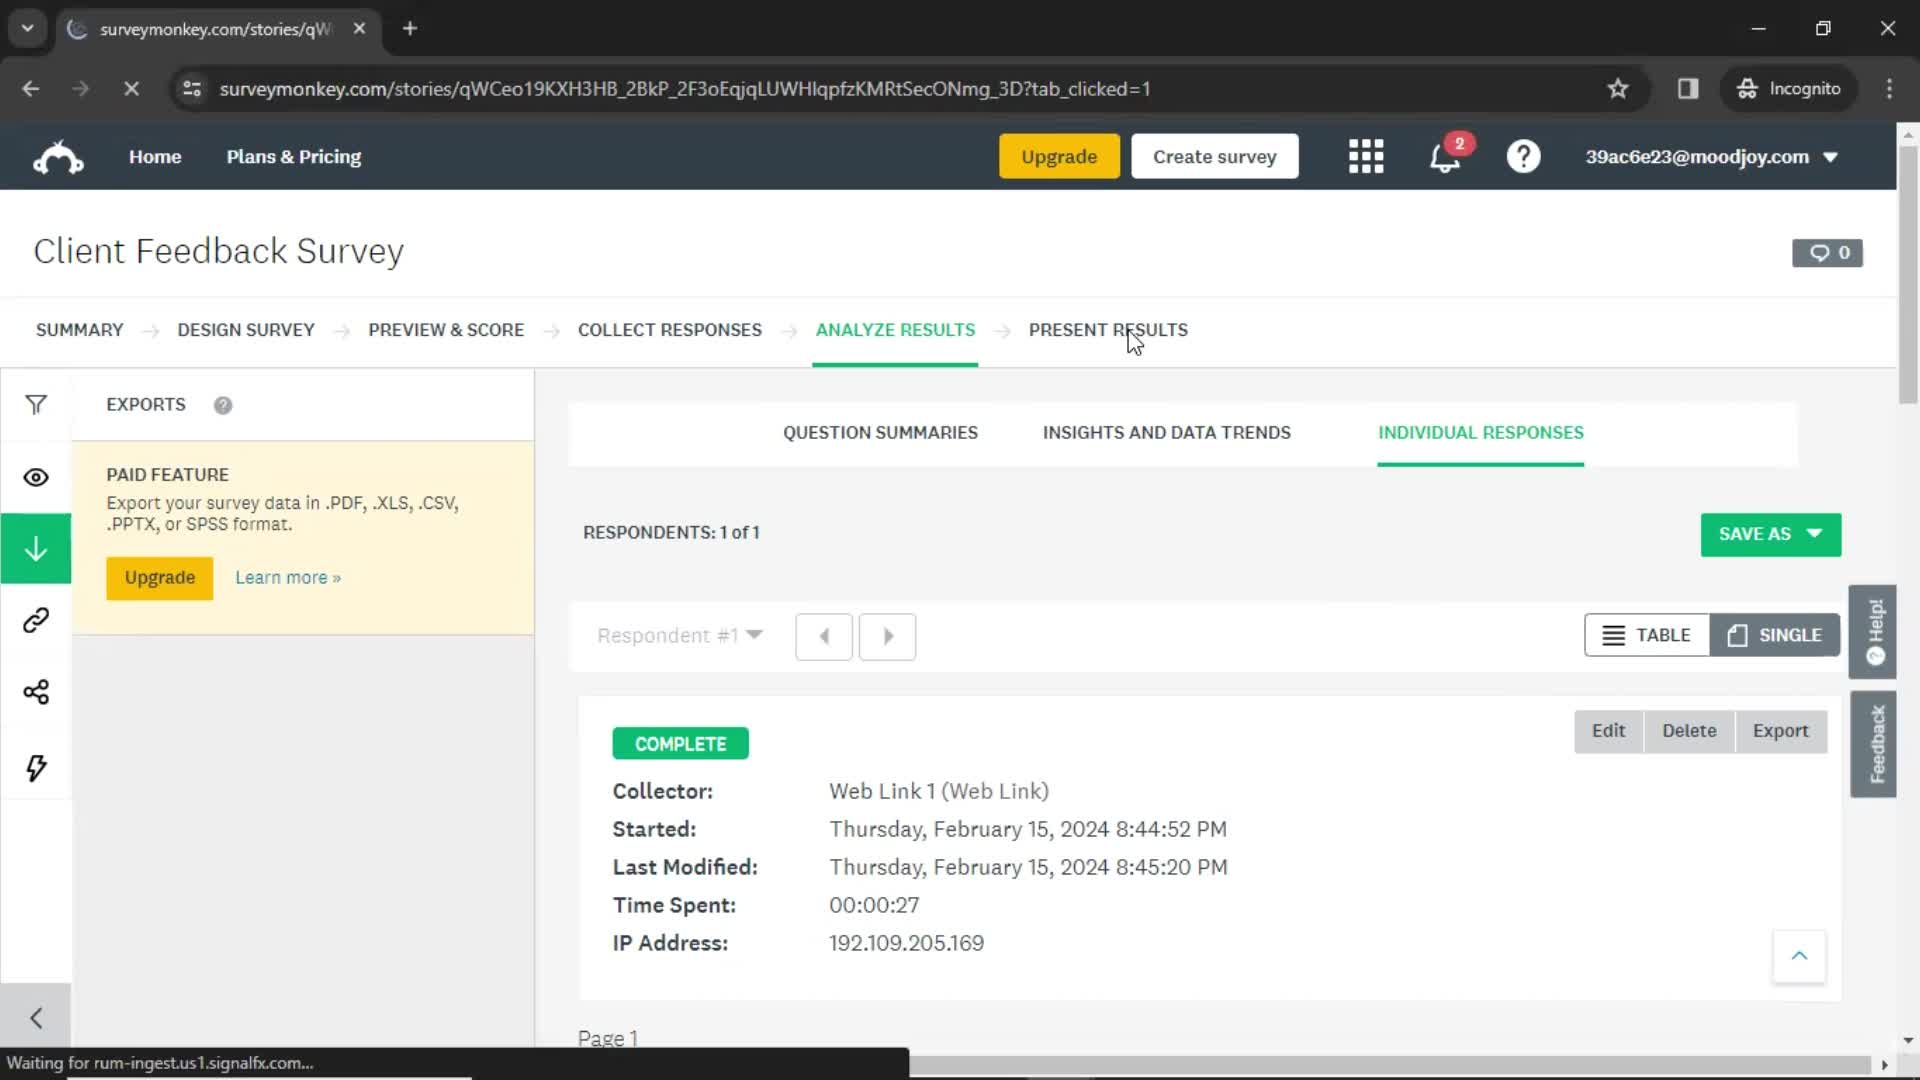The image size is (1920, 1080).
Task: Click the filter/funnel icon in sidebar
Action: pyautogui.click(x=36, y=405)
